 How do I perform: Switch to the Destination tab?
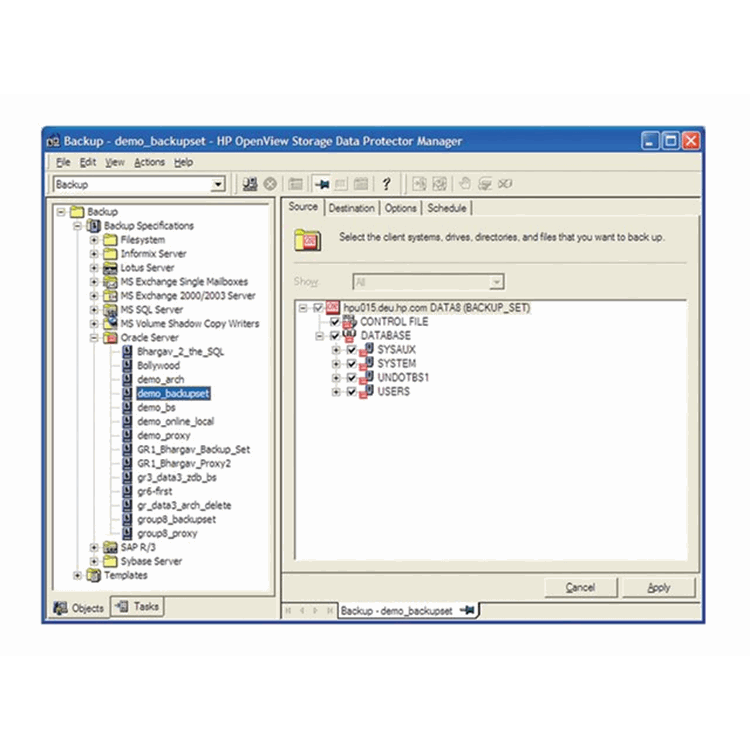352,208
